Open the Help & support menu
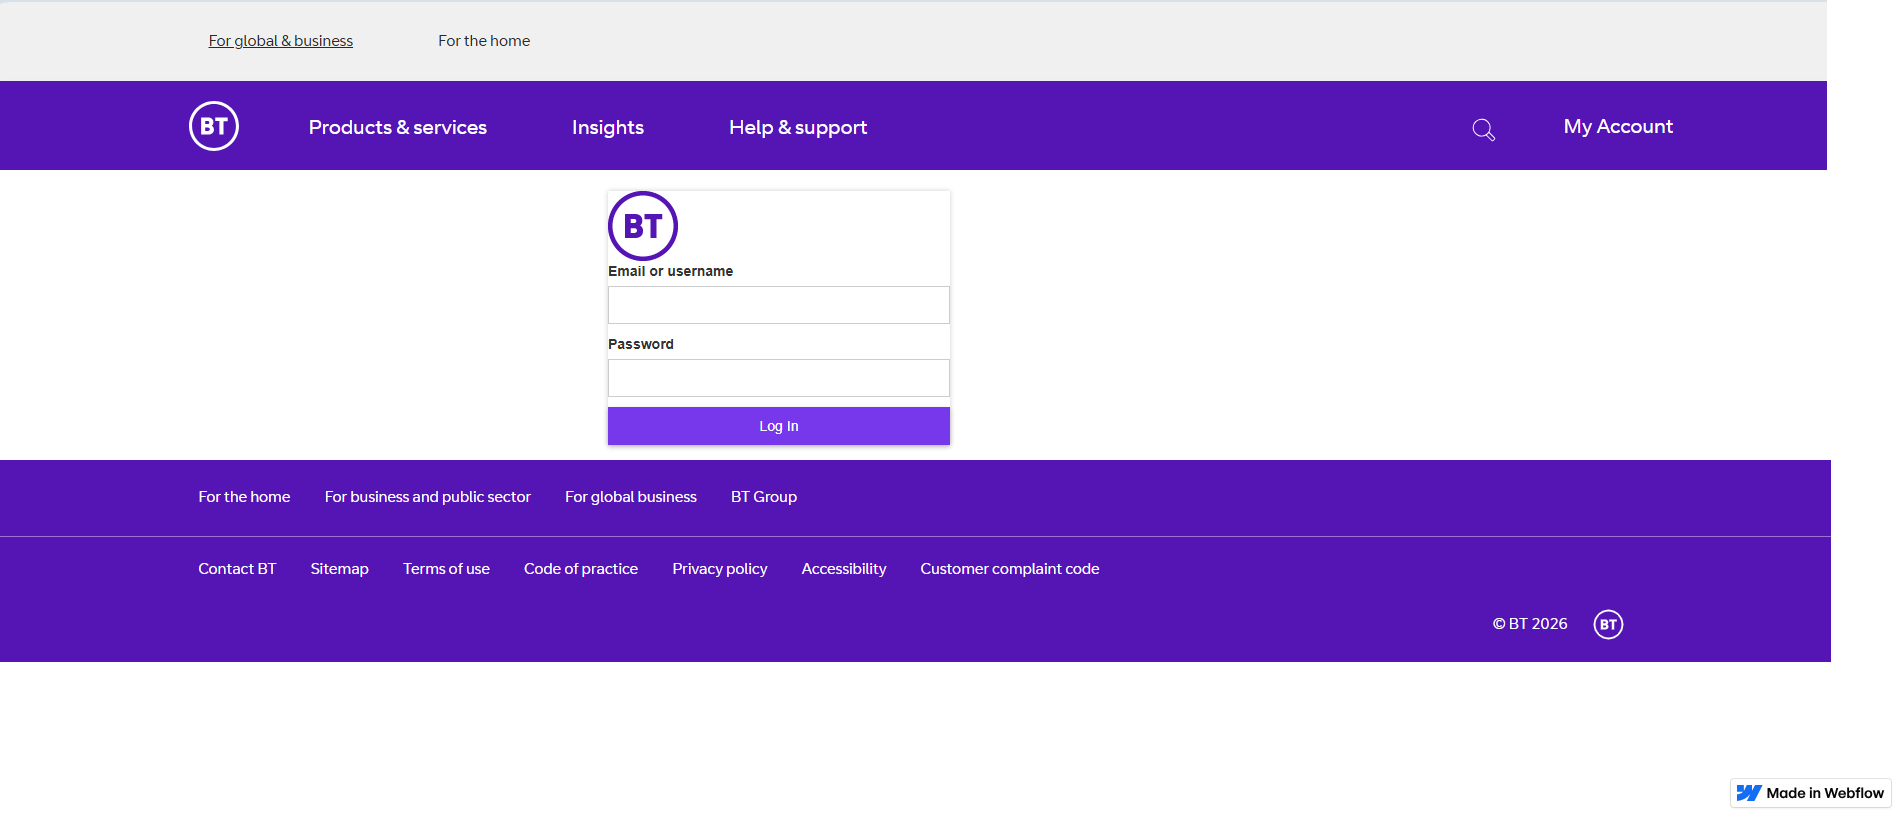Image resolution: width=1902 pixels, height=818 pixels. [x=798, y=127]
